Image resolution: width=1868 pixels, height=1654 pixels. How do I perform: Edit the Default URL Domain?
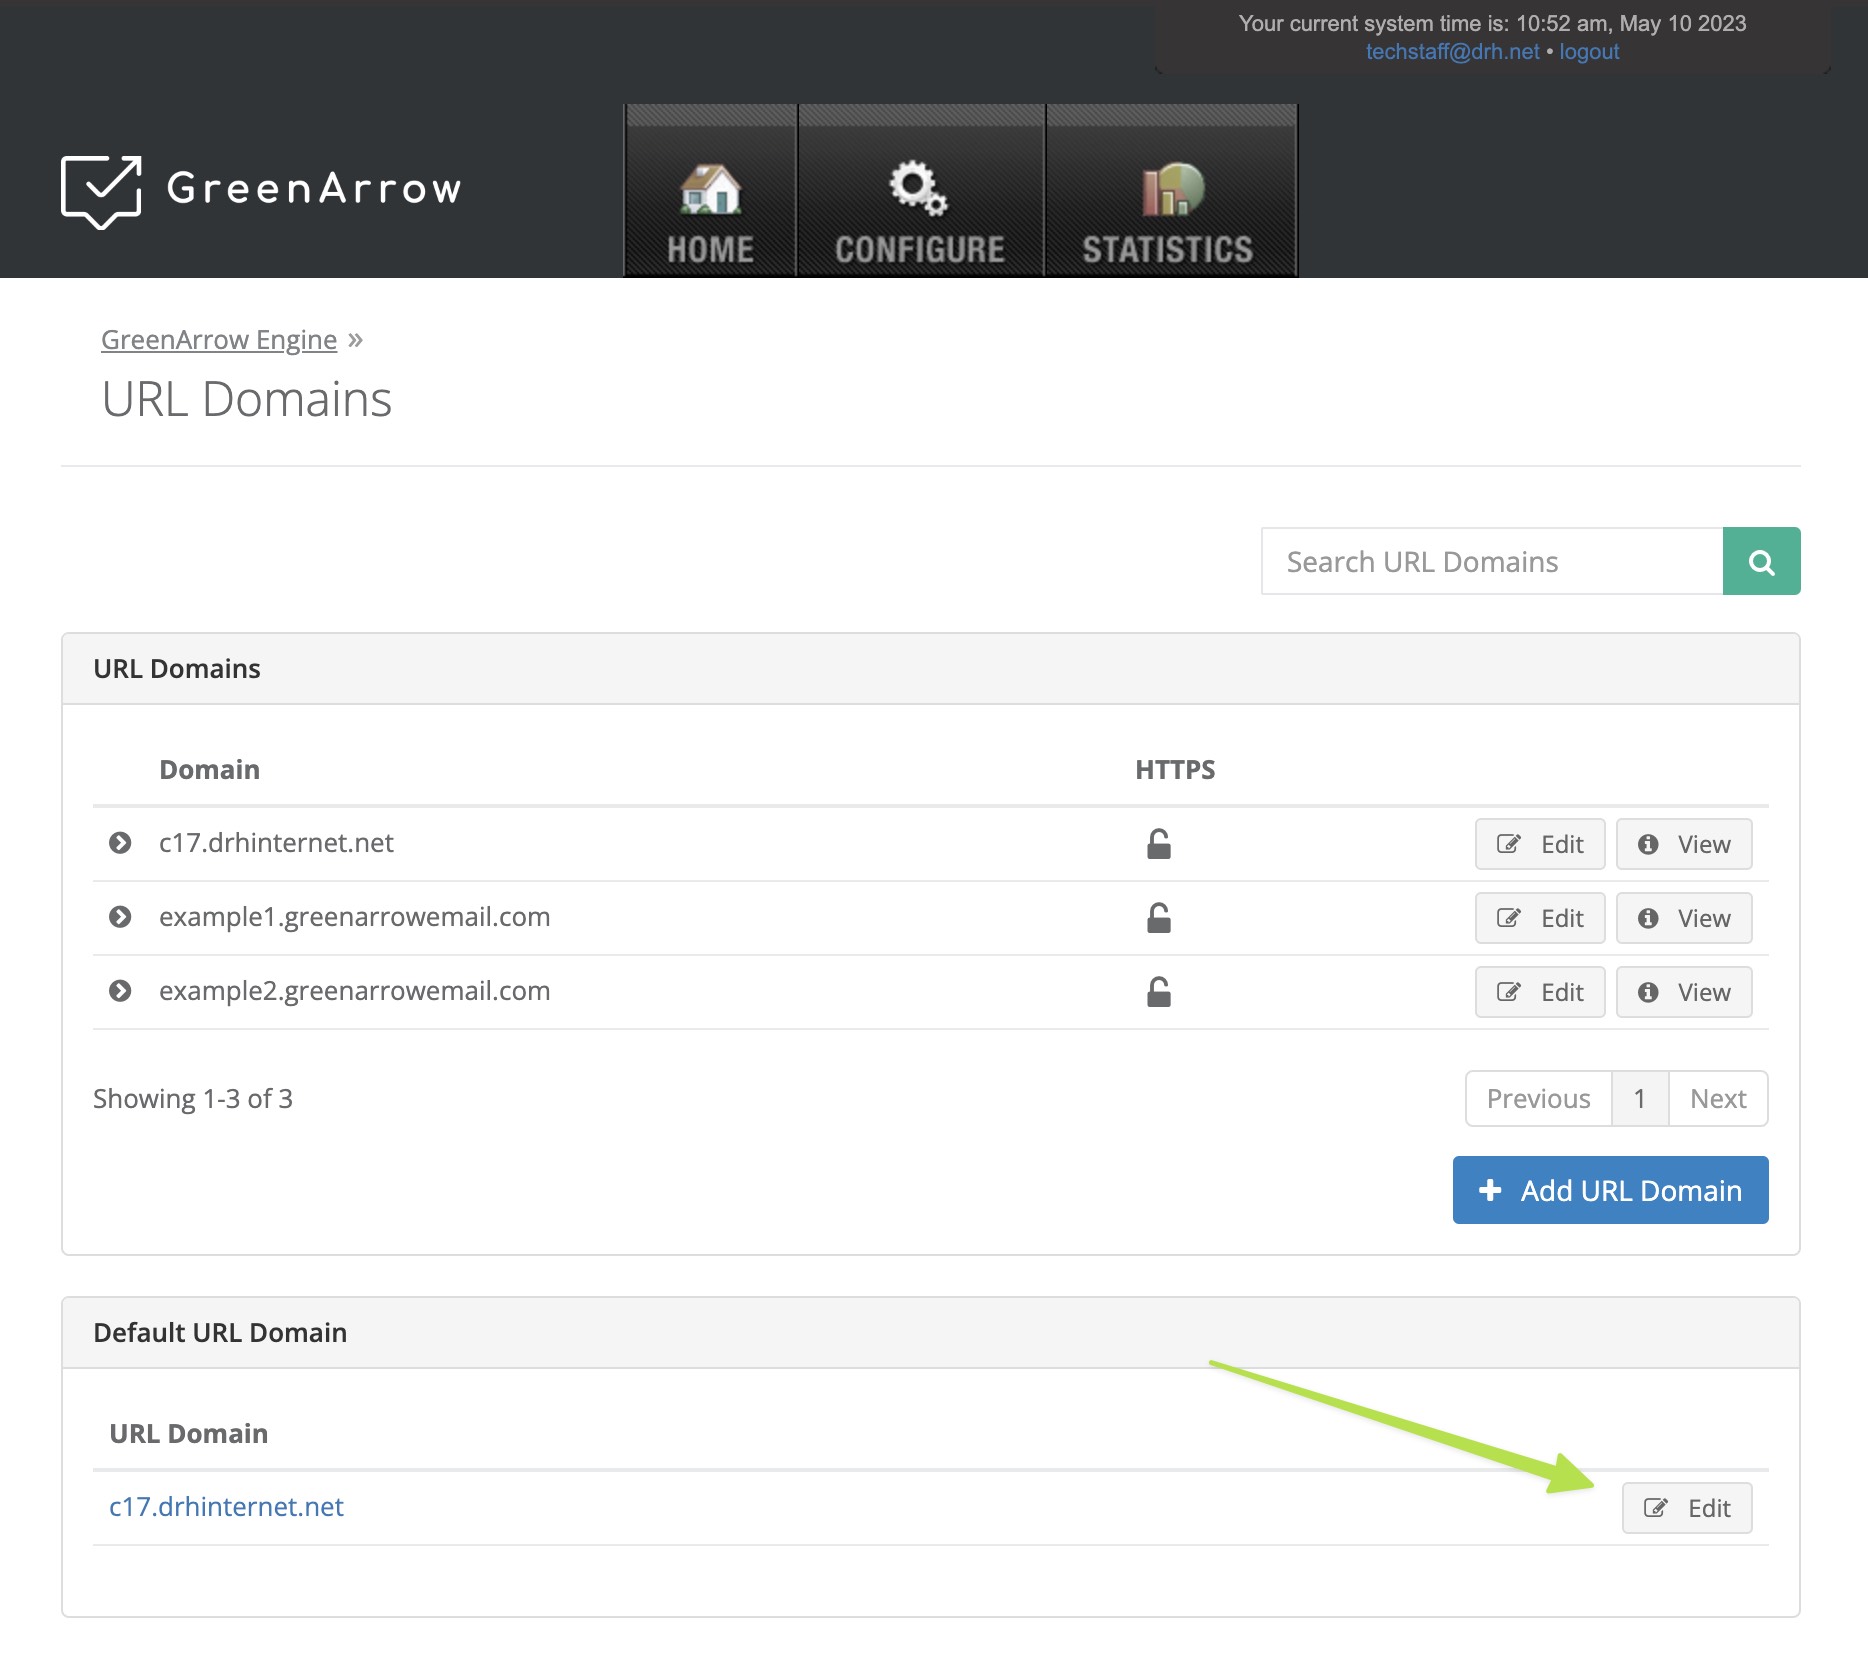point(1686,1509)
